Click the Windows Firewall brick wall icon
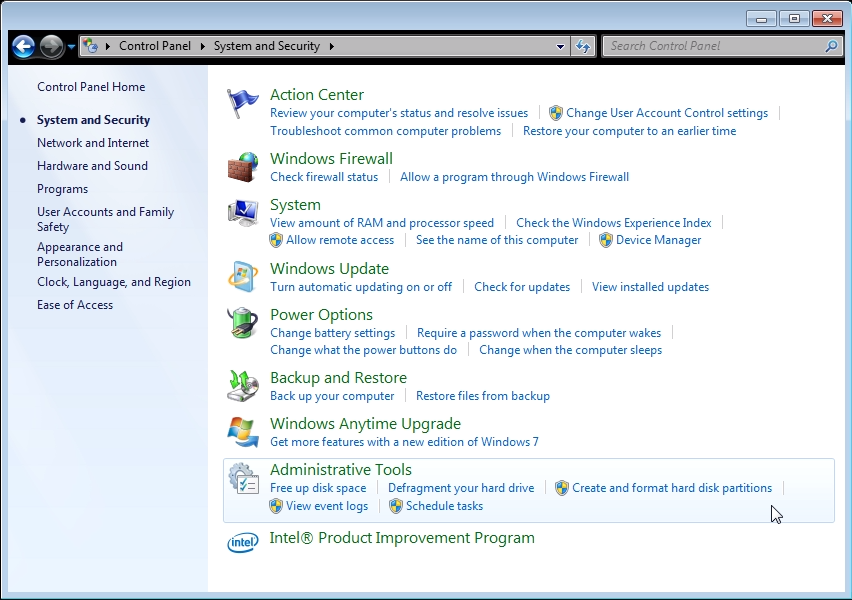 [243, 167]
